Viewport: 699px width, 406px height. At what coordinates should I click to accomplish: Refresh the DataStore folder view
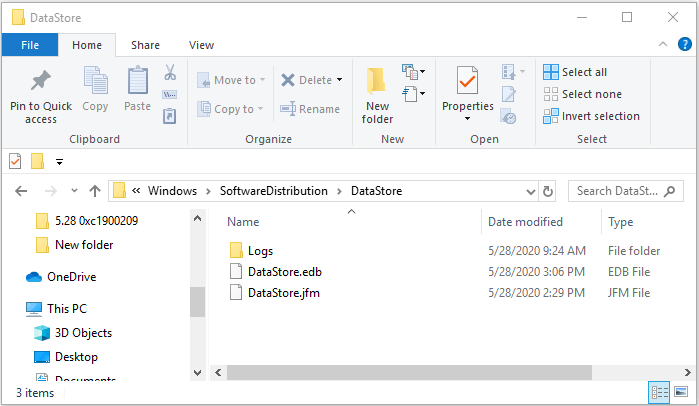[x=548, y=192]
